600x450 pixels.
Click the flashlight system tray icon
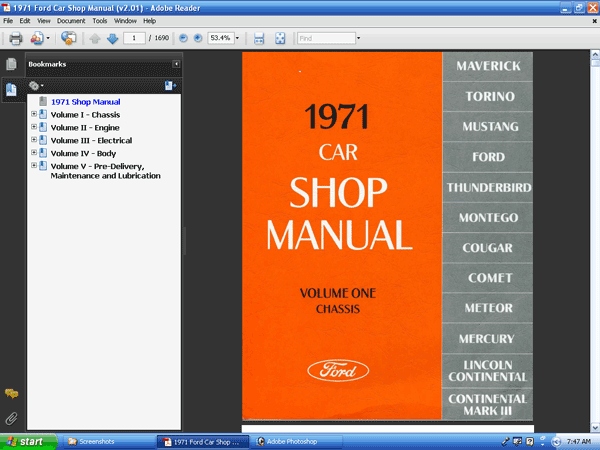[505, 442]
